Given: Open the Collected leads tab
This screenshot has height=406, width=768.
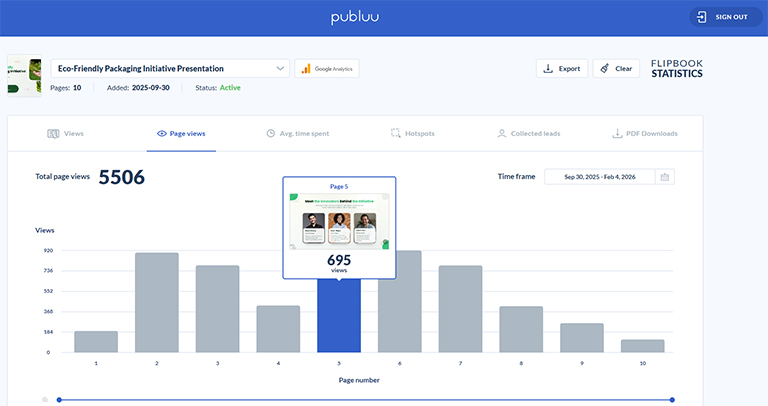Looking at the screenshot, I should pos(529,134).
